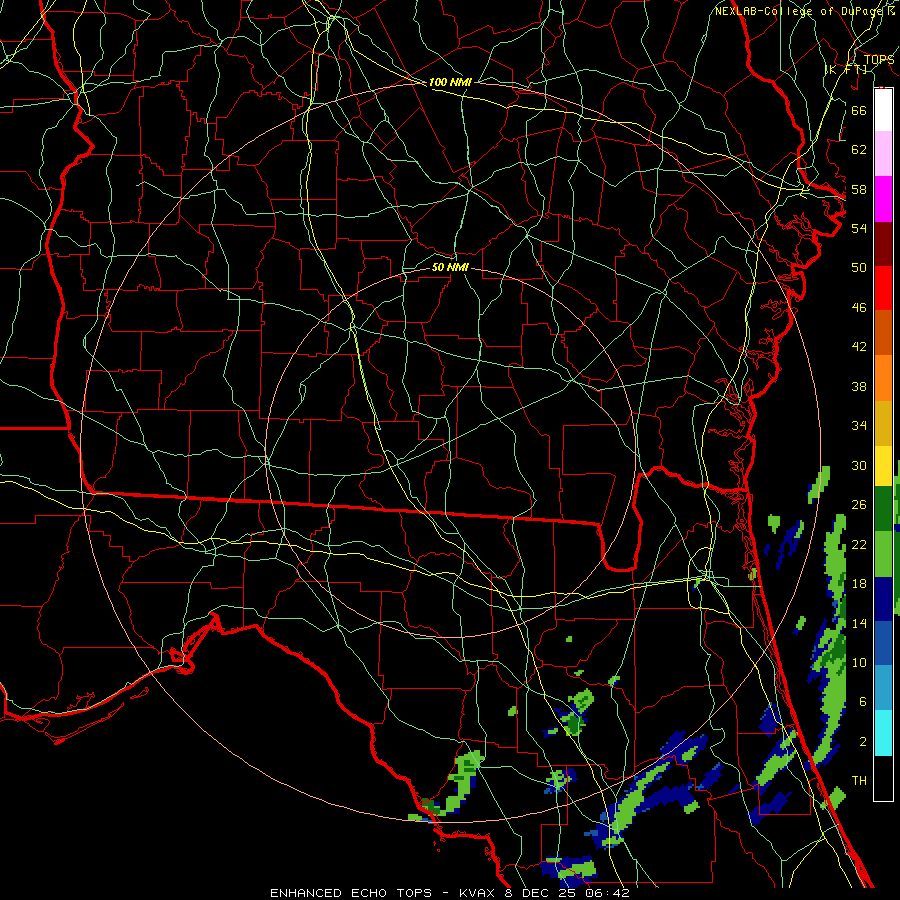Click the legend value "42"
Screen dimensions: 900x900
[x=859, y=347]
